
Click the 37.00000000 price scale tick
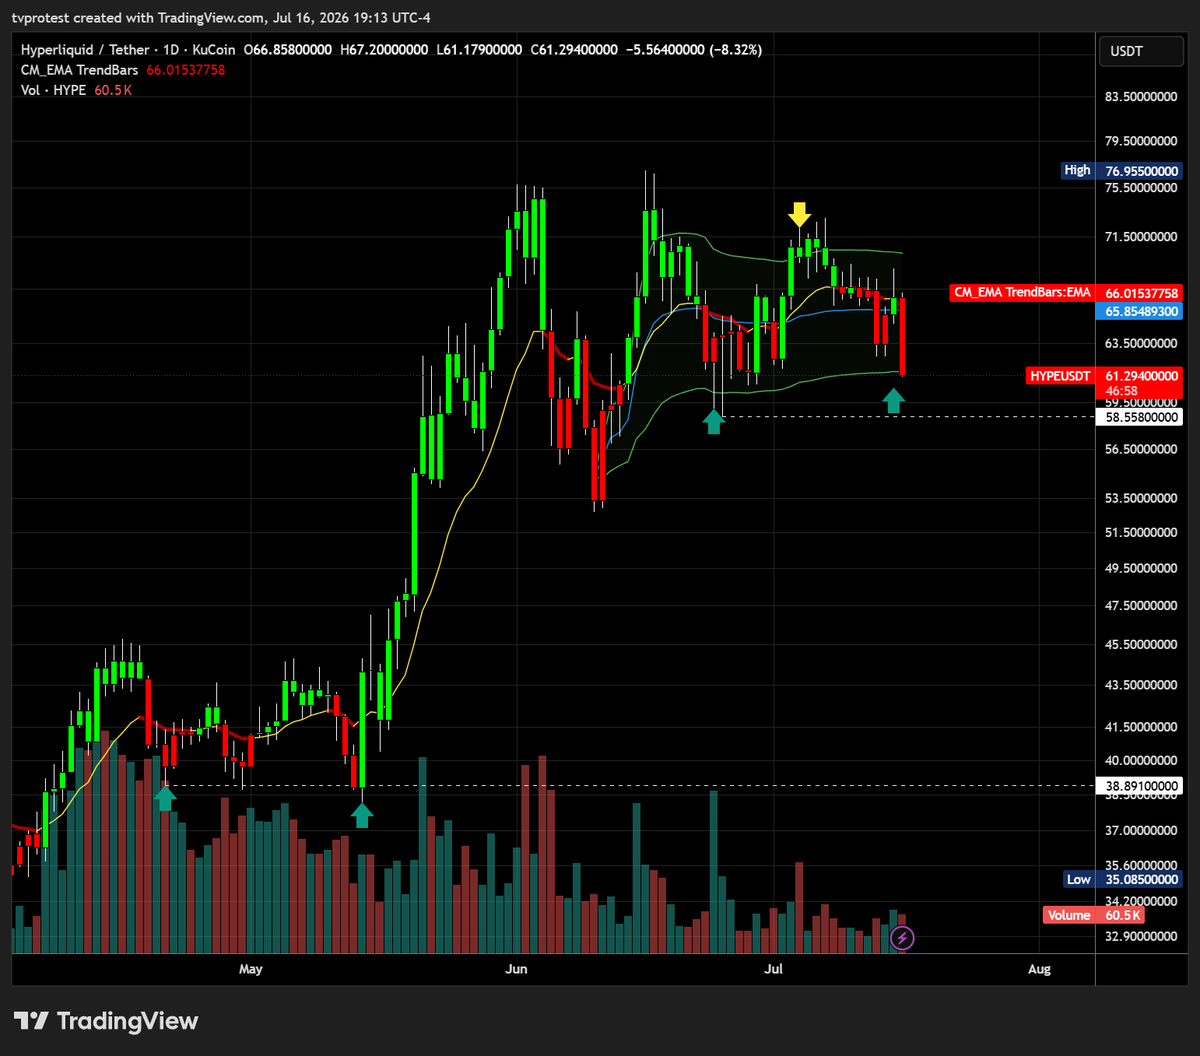point(1143,830)
